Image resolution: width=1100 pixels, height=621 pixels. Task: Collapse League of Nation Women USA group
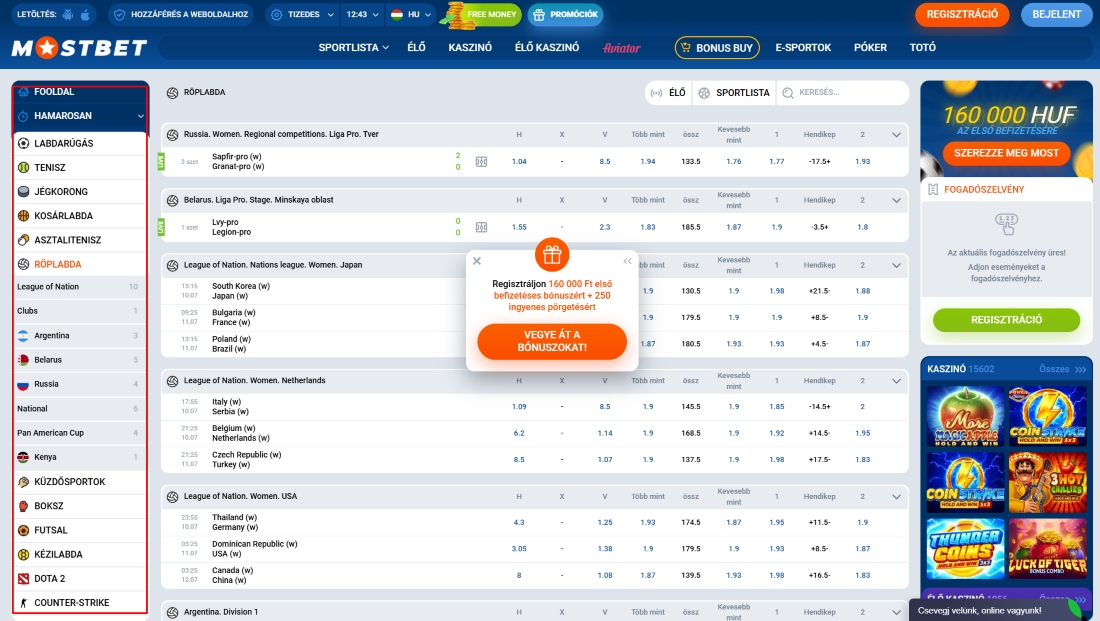click(897, 497)
